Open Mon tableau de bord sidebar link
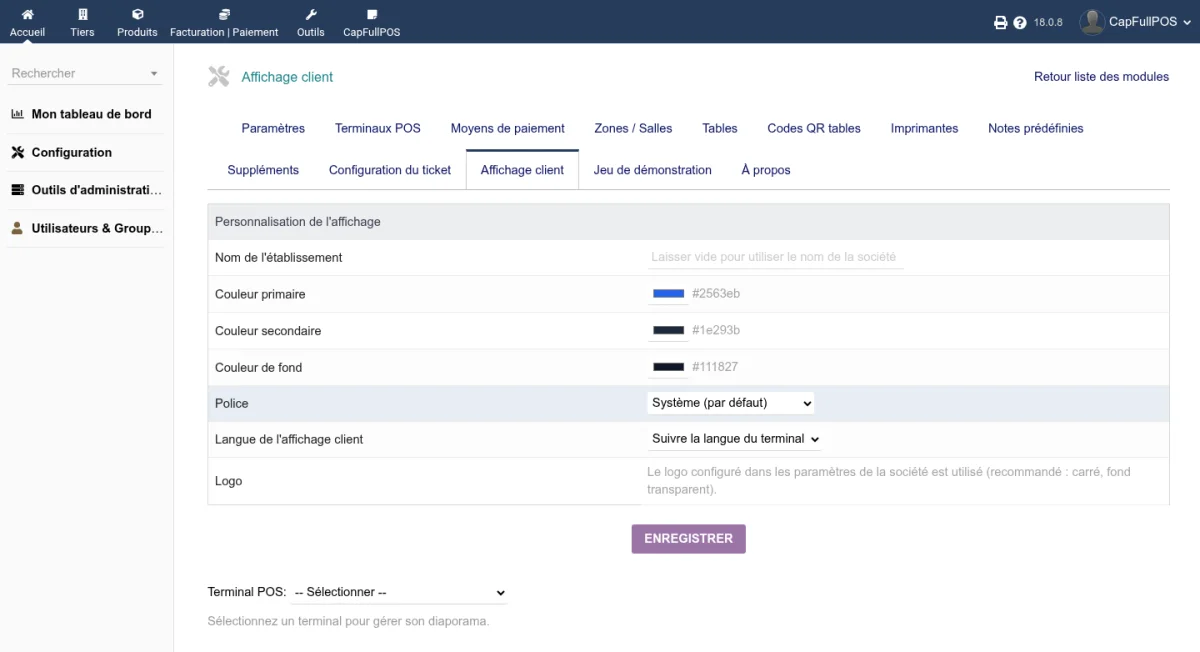Screen dimensions: 1200x652 [91, 114]
